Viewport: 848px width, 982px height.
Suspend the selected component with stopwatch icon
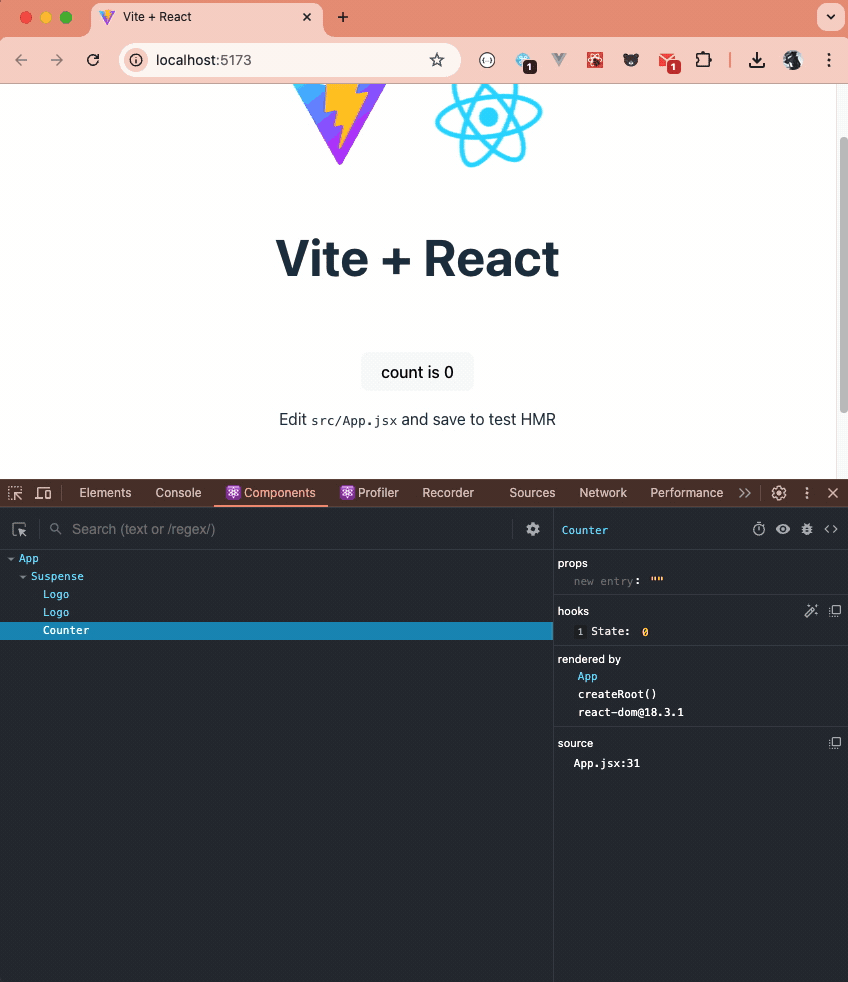pos(758,529)
